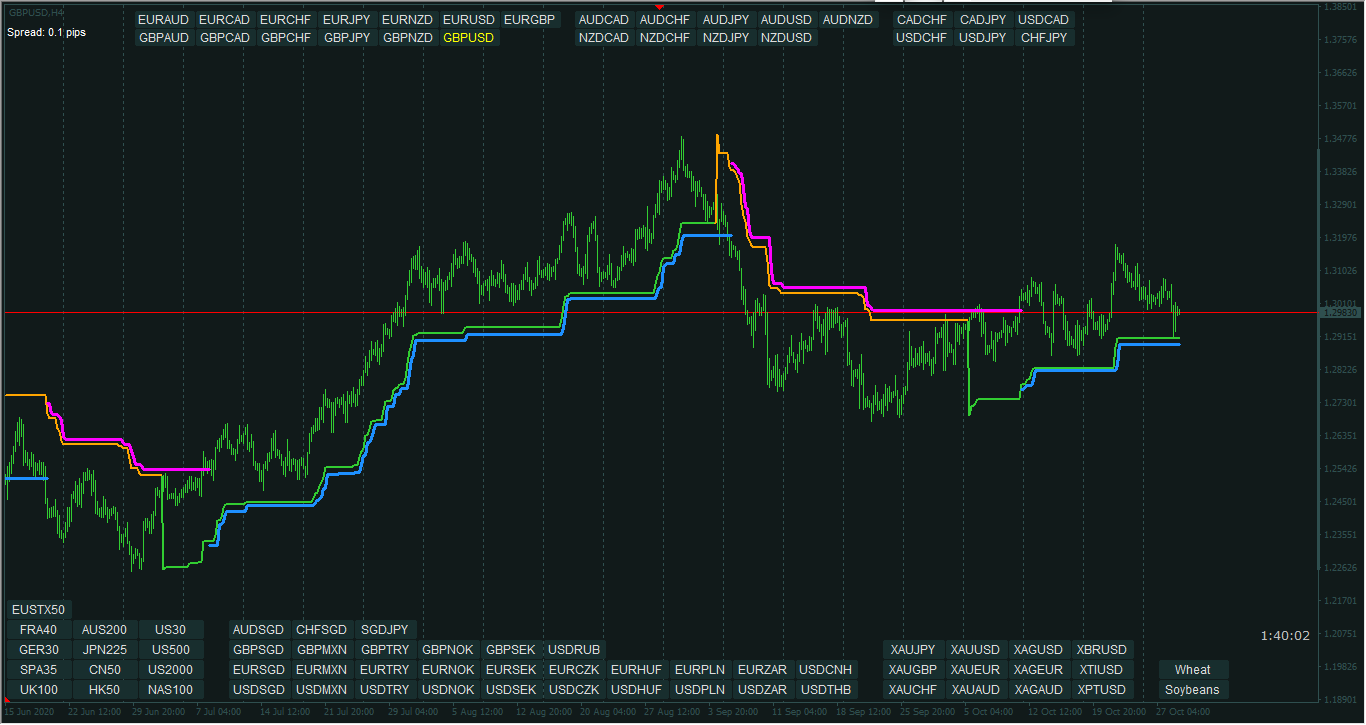Choose the EURZAR symbol button
Image resolution: width=1366 pixels, height=725 pixels.
762,670
